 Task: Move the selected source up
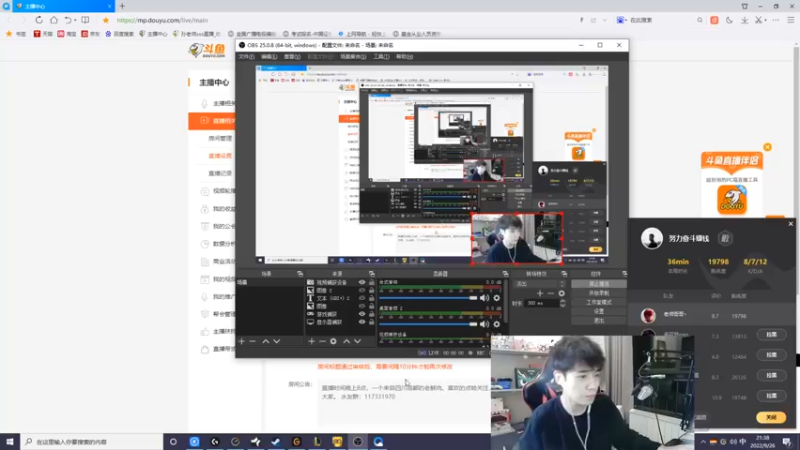[x=346, y=341]
